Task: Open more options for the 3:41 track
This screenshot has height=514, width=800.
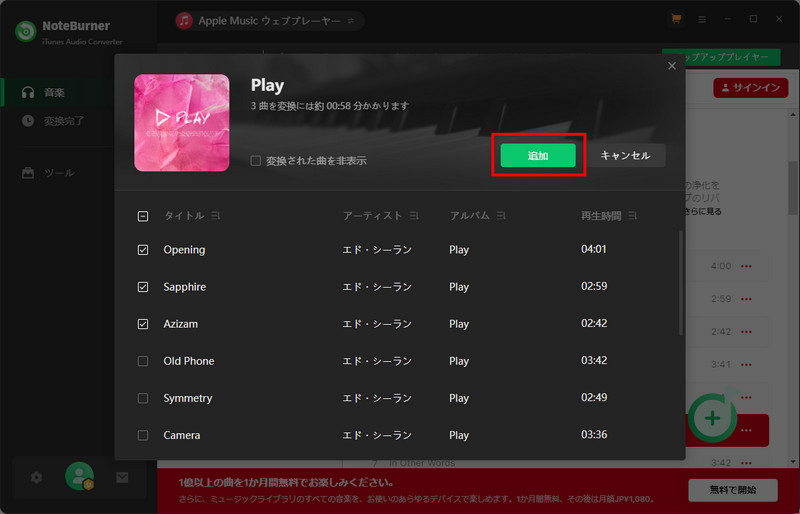Action: (746, 364)
